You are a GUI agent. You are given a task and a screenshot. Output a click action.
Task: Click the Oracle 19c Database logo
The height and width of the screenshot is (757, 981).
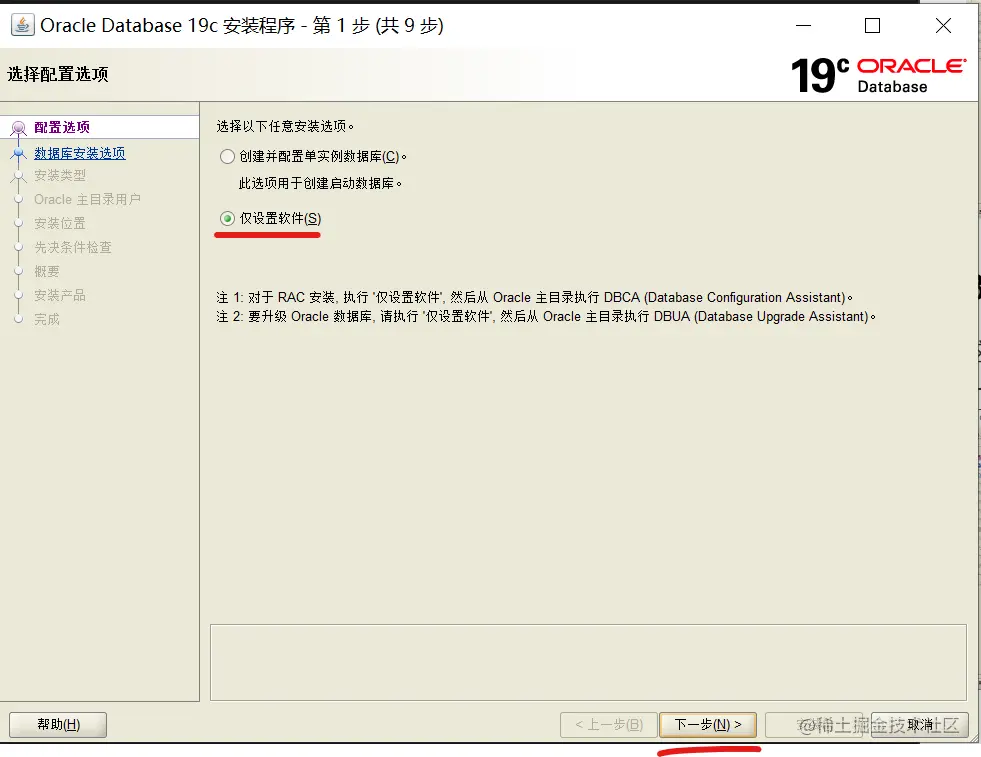click(x=879, y=75)
